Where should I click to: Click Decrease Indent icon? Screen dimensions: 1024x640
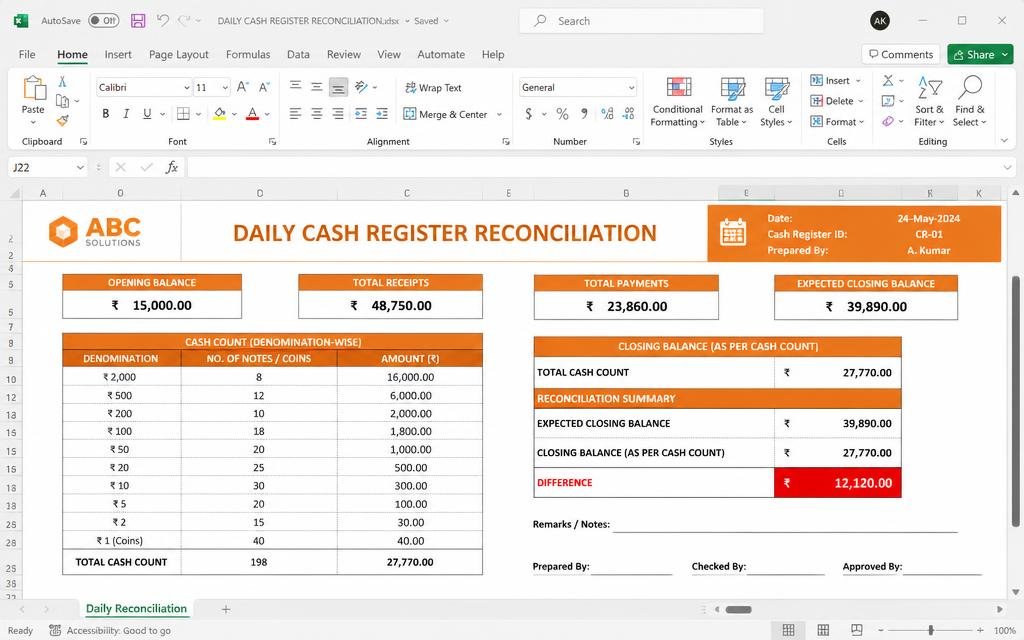[360, 114]
